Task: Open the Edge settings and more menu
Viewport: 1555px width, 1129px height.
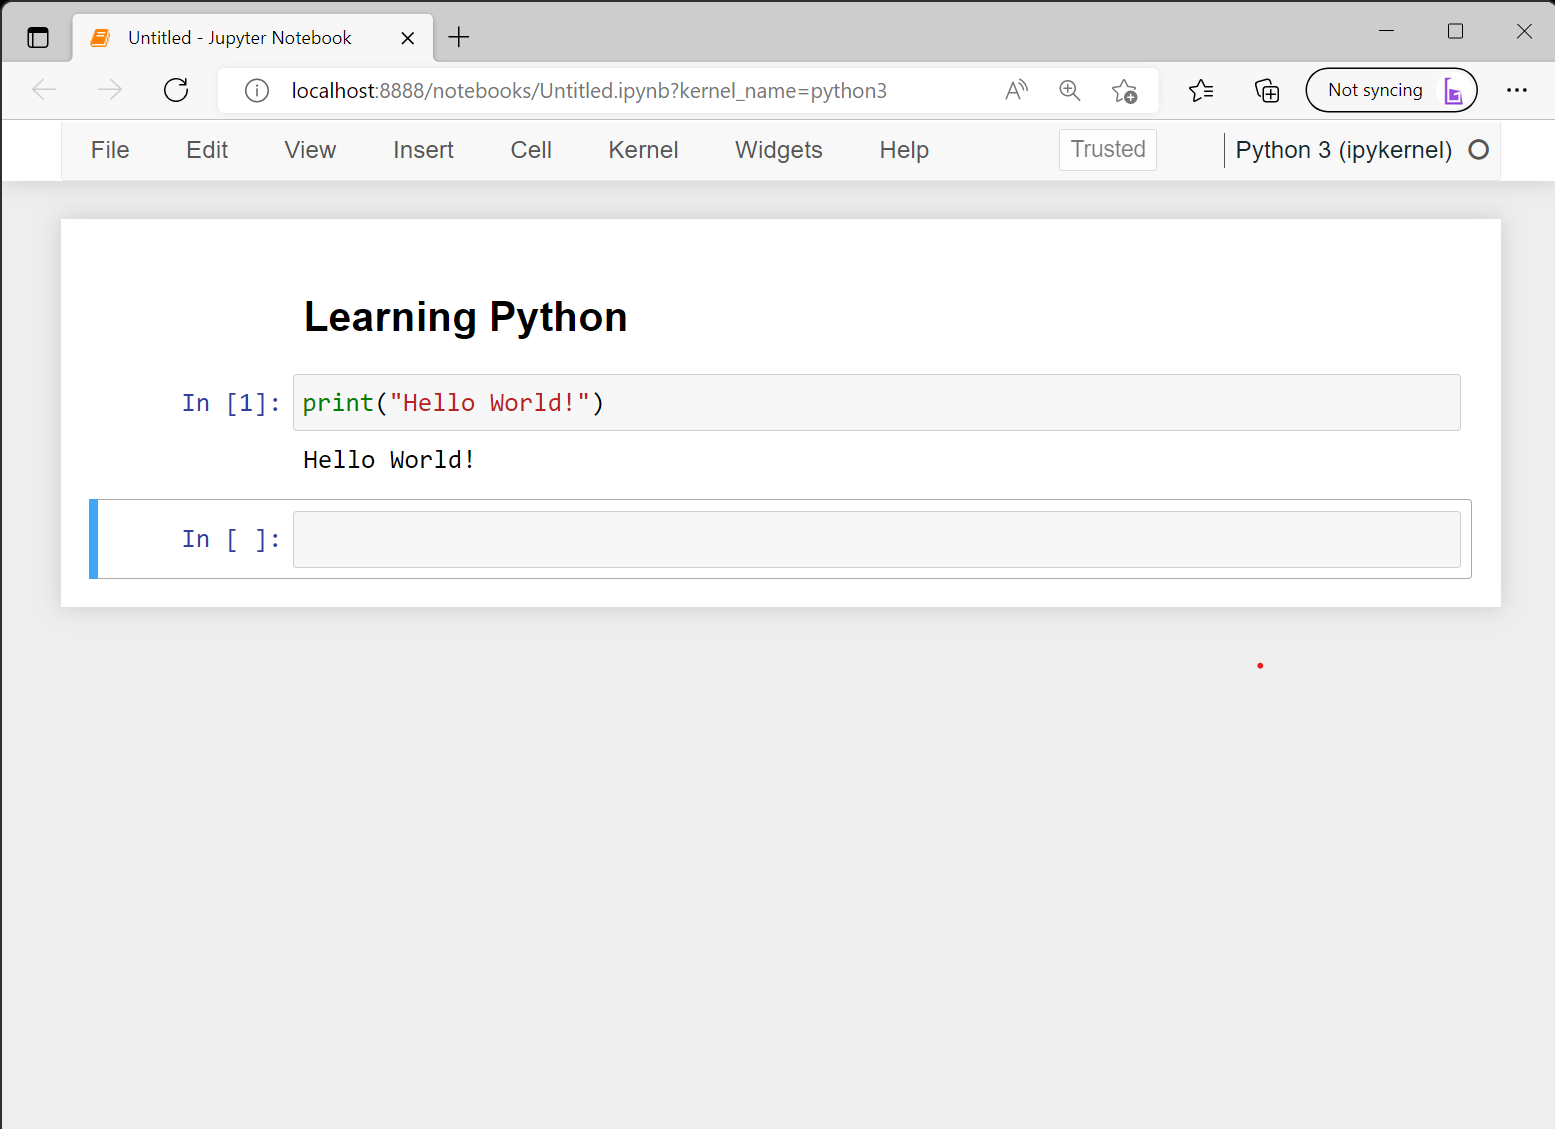Action: (x=1517, y=90)
